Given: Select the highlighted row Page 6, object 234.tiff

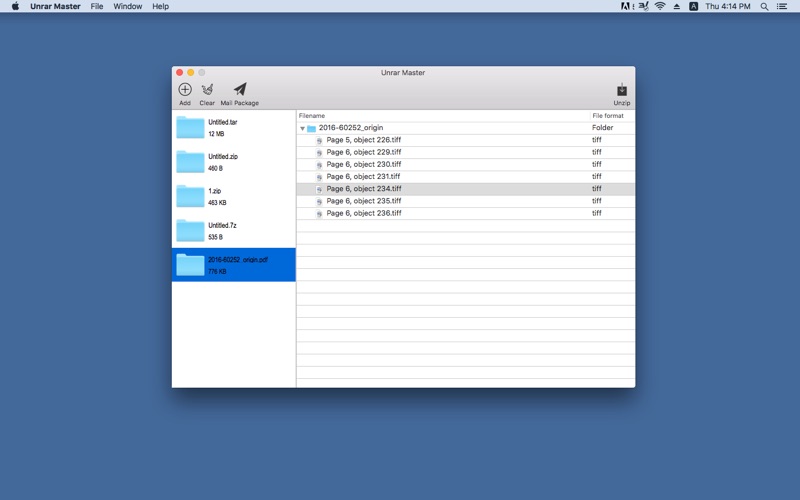Looking at the screenshot, I should click(x=466, y=189).
